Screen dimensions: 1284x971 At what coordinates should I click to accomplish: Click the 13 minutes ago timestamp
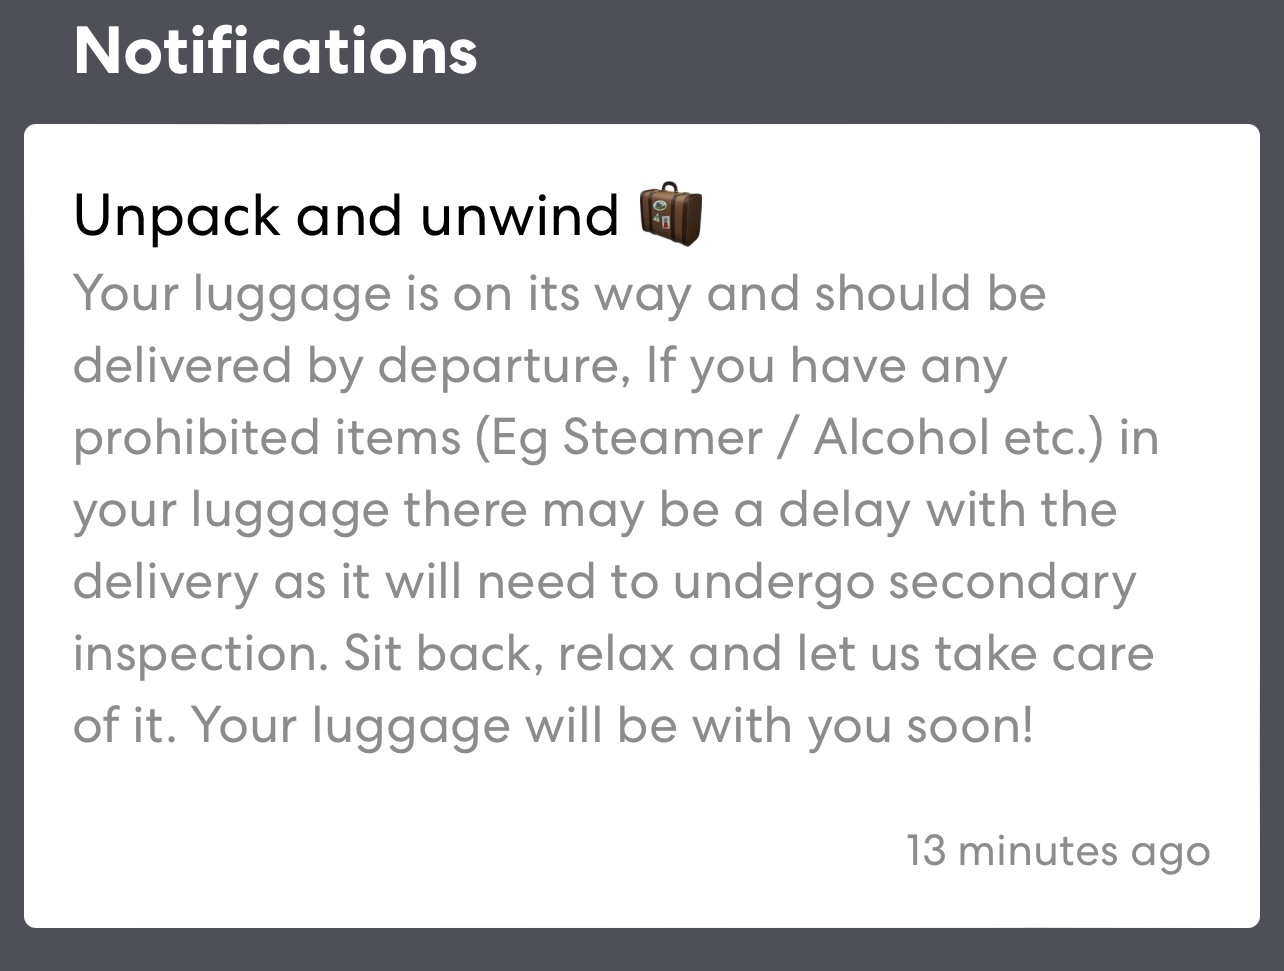tap(1058, 851)
